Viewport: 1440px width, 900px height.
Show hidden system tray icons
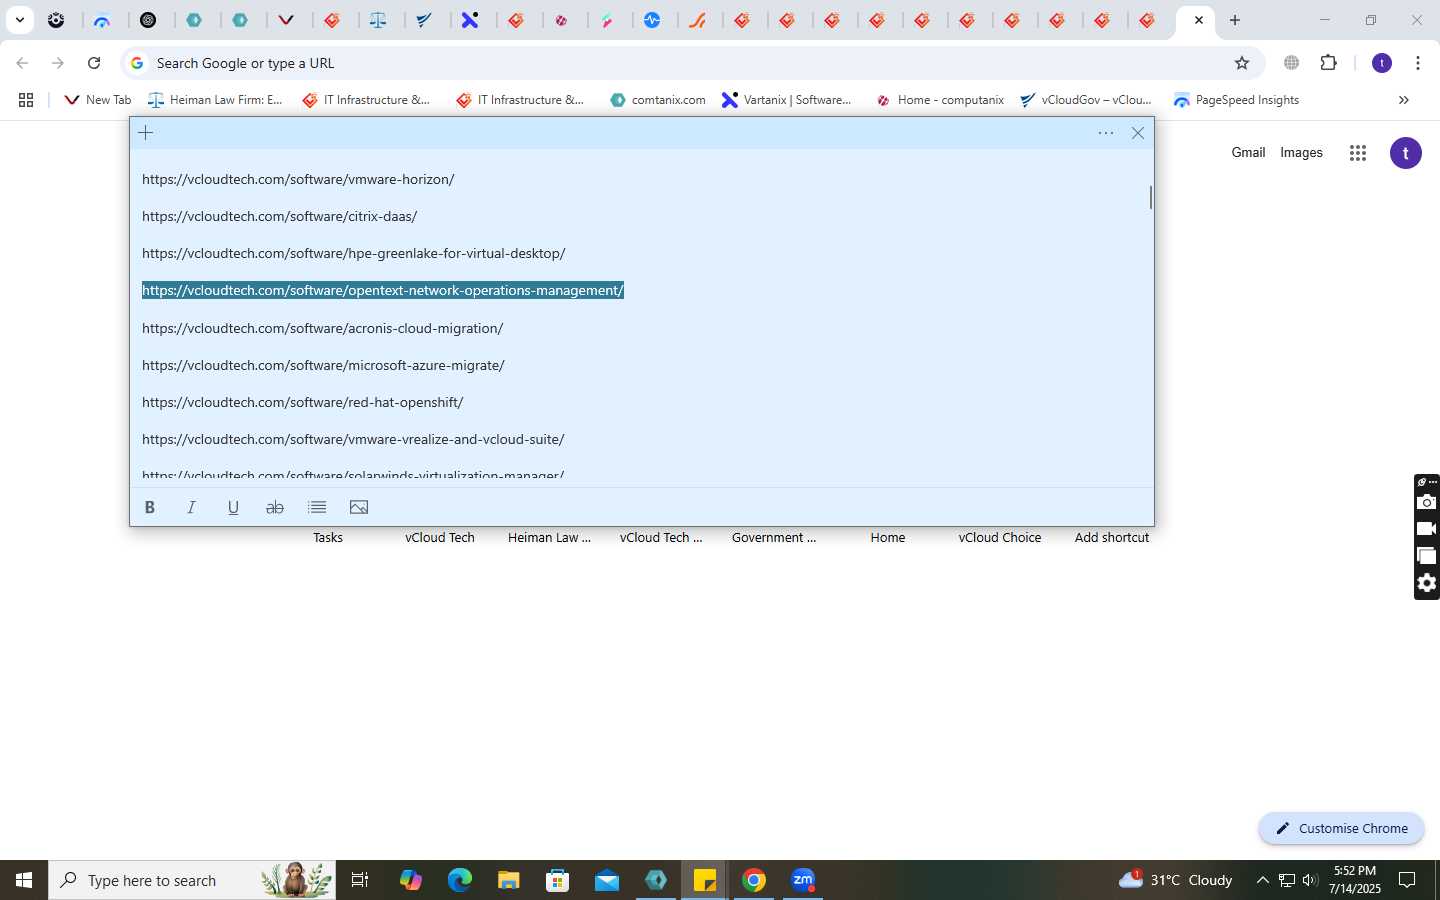tap(1262, 880)
